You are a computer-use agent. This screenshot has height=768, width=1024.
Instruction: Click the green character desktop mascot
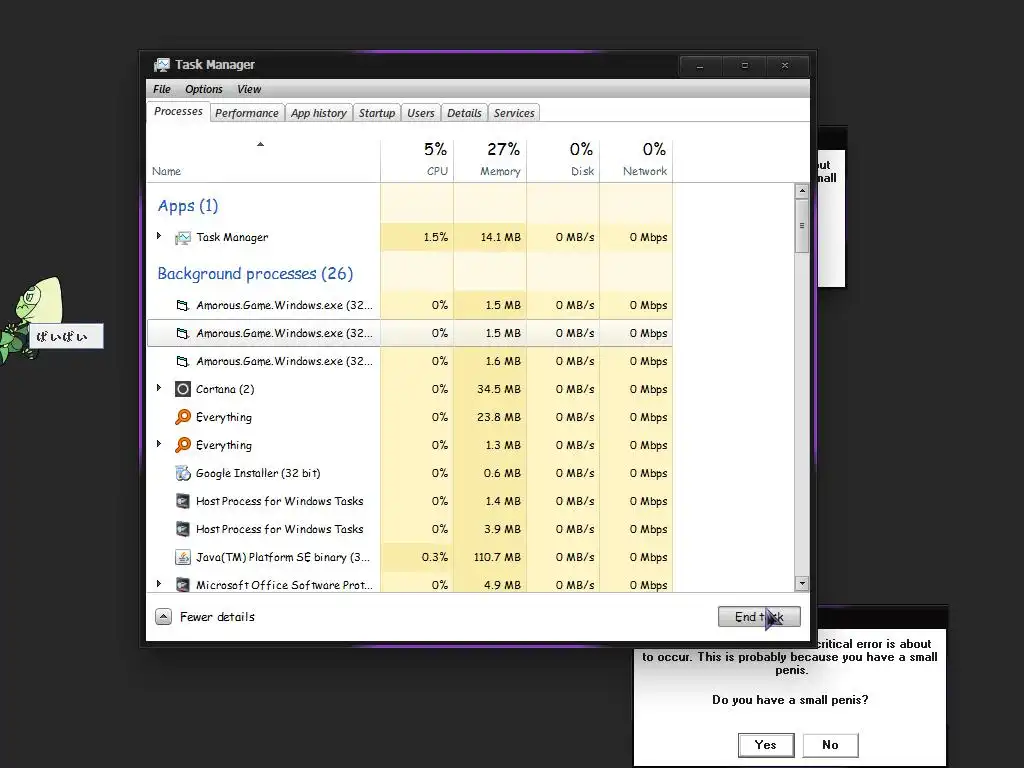pos(31,319)
